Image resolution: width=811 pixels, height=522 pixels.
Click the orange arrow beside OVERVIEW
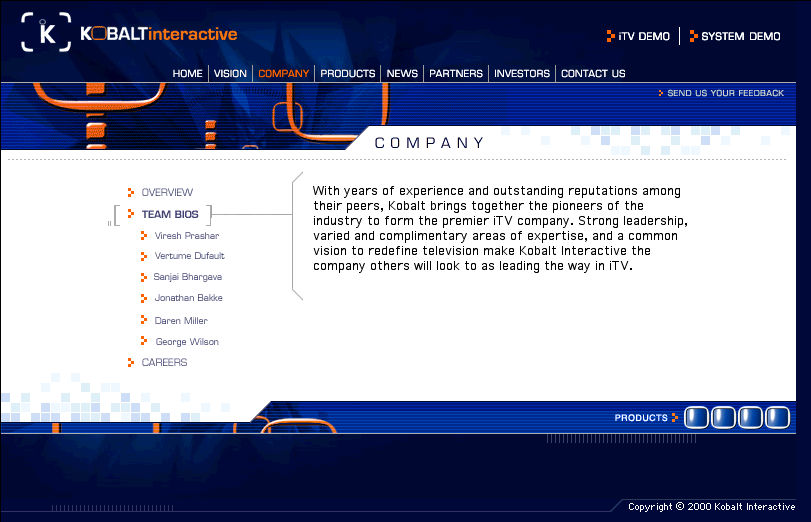pyautogui.click(x=131, y=192)
